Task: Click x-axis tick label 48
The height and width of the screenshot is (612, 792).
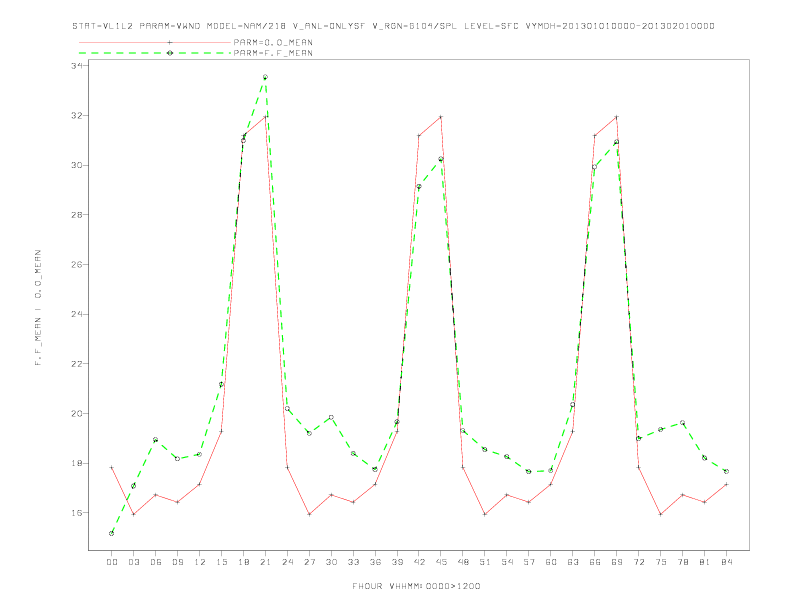Action: click(x=463, y=562)
